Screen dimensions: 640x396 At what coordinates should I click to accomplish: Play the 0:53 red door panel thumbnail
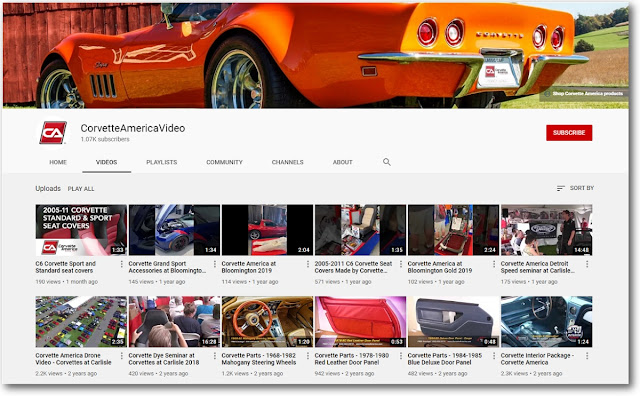pos(360,322)
